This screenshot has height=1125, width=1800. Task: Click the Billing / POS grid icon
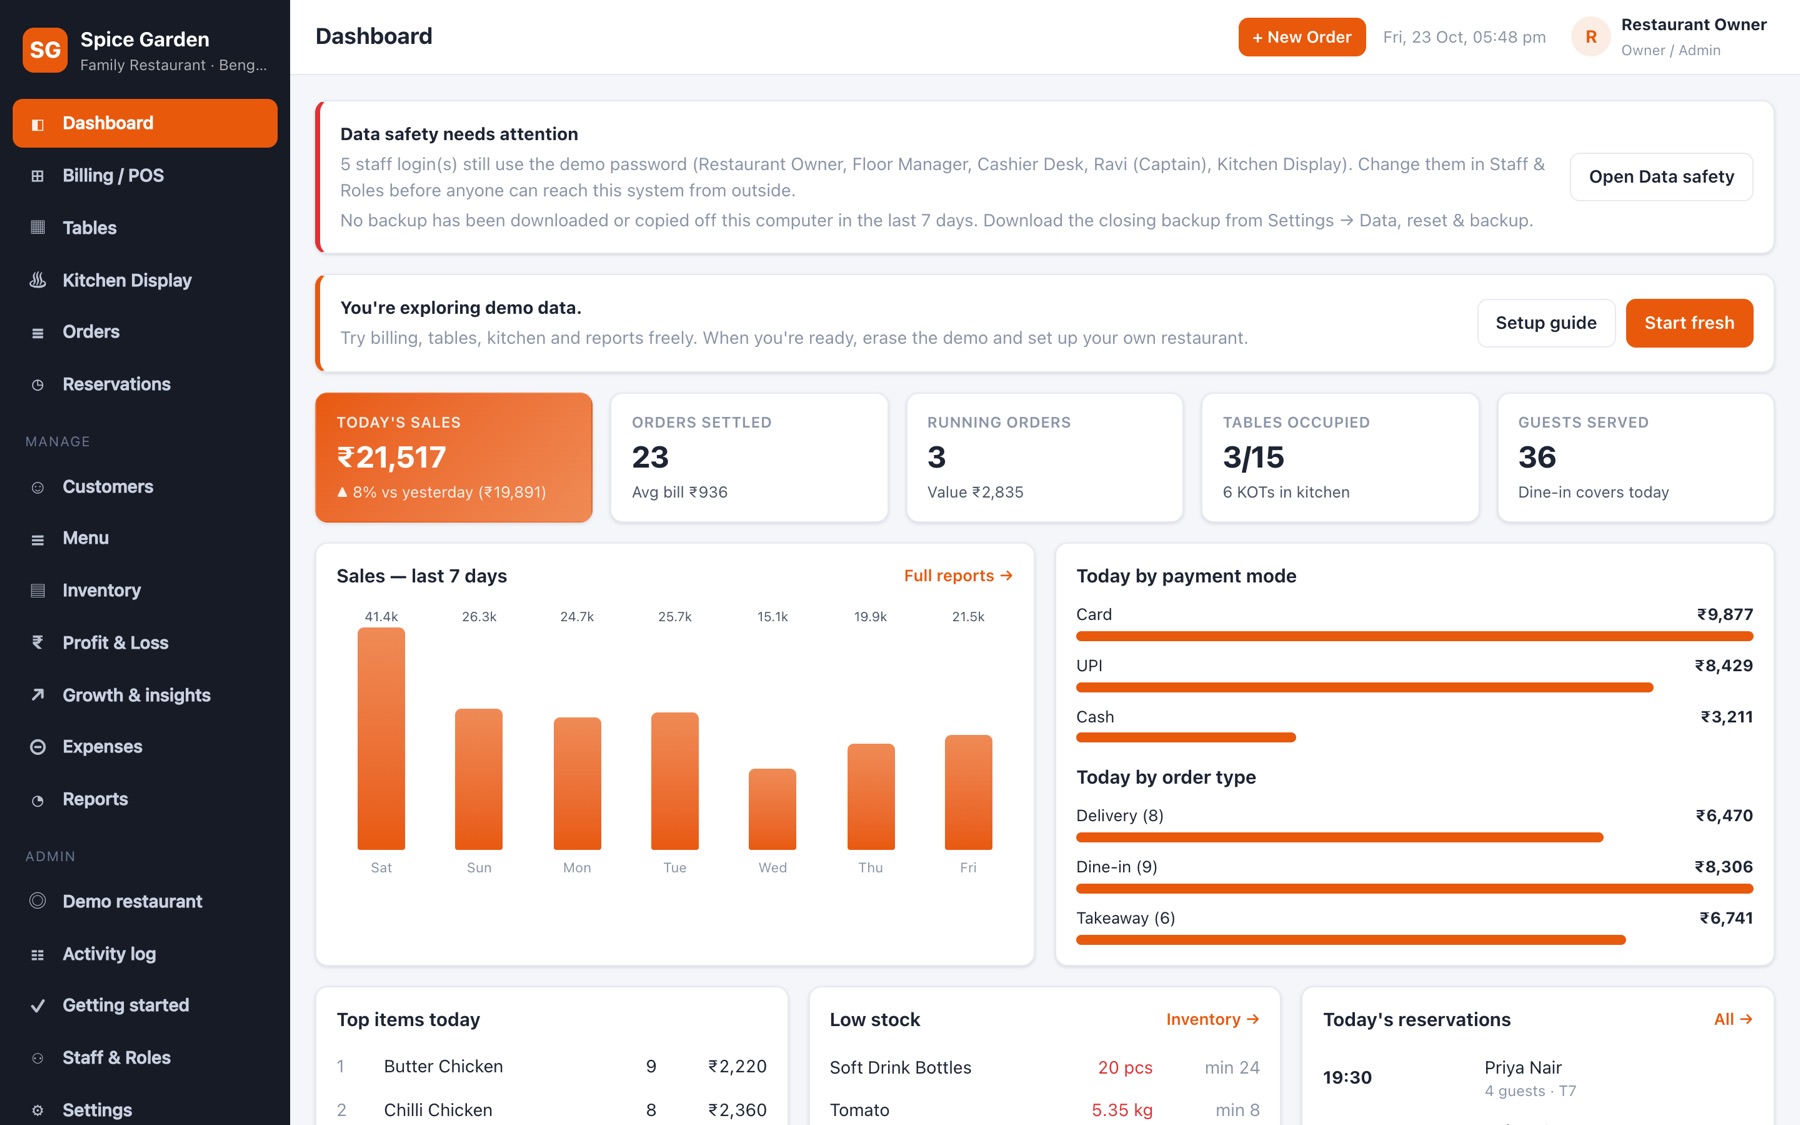tap(38, 176)
